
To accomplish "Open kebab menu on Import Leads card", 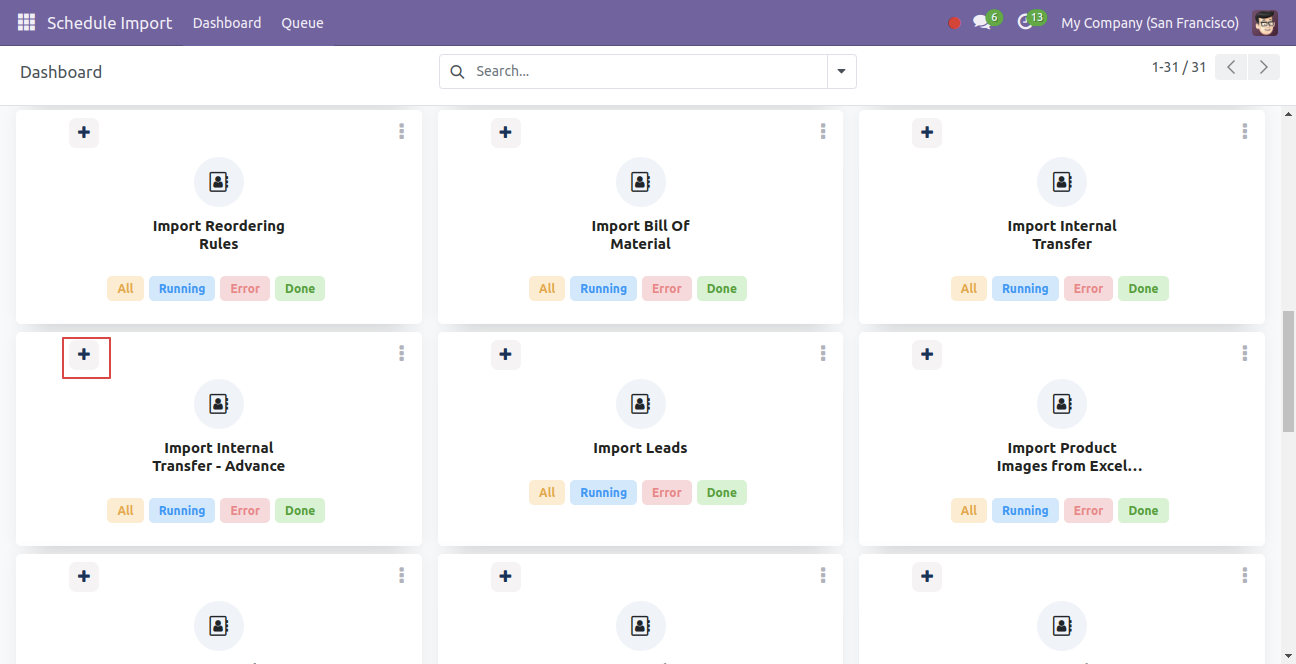I will (823, 353).
